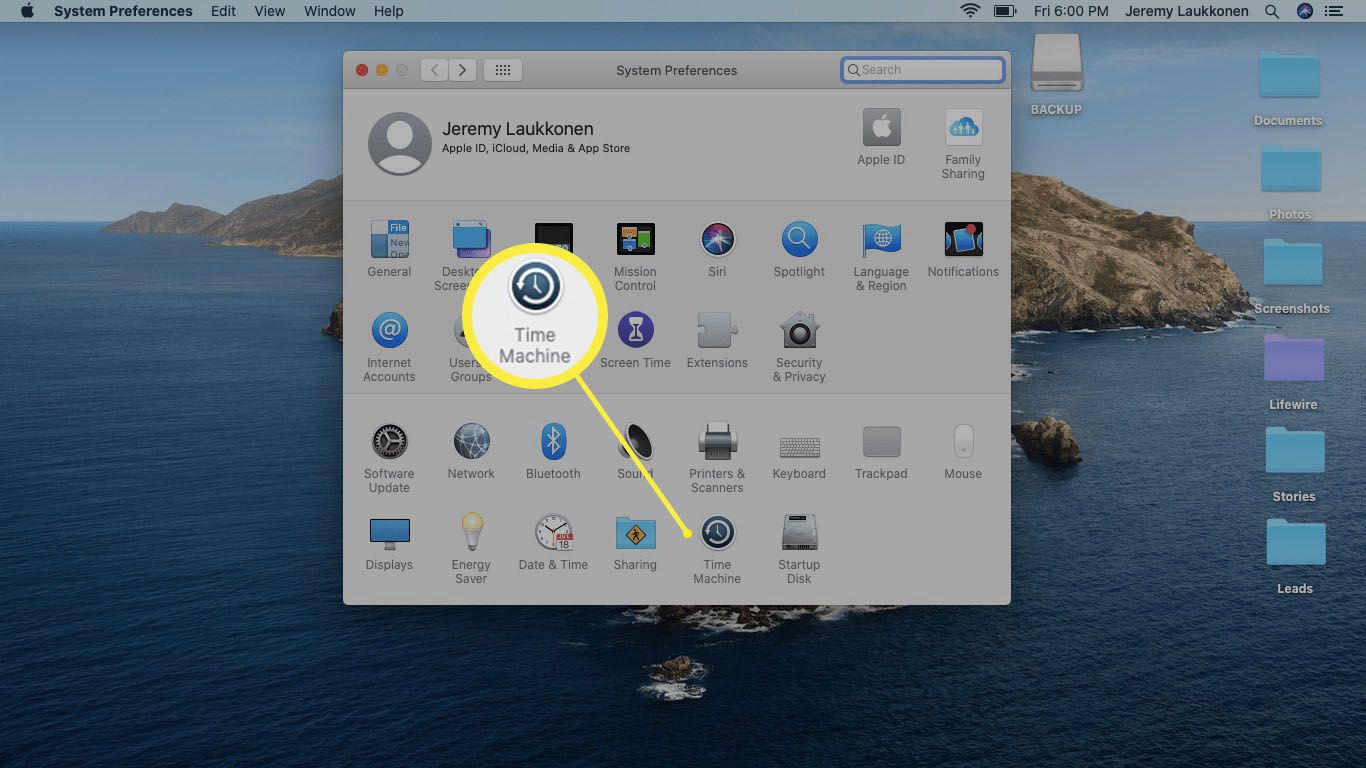
Task: Go back with the left arrow button
Action: [x=434, y=70]
